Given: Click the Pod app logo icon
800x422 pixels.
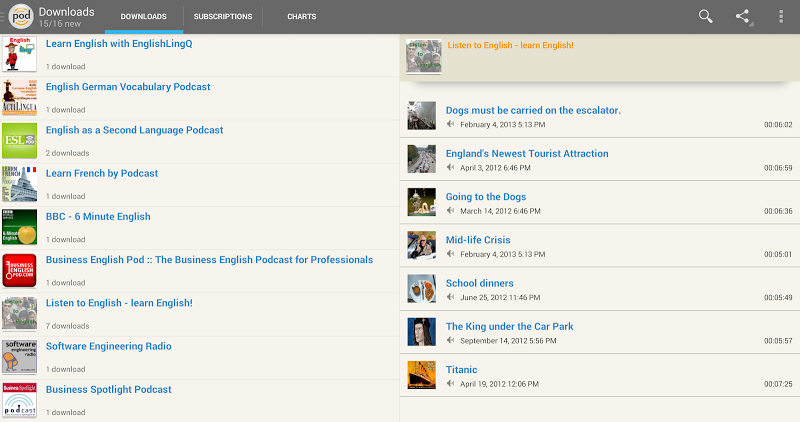Looking at the screenshot, I should [19, 16].
